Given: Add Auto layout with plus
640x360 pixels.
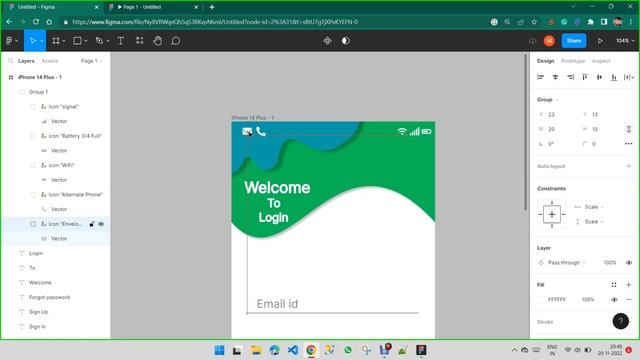Looking at the screenshot, I should tap(629, 166).
